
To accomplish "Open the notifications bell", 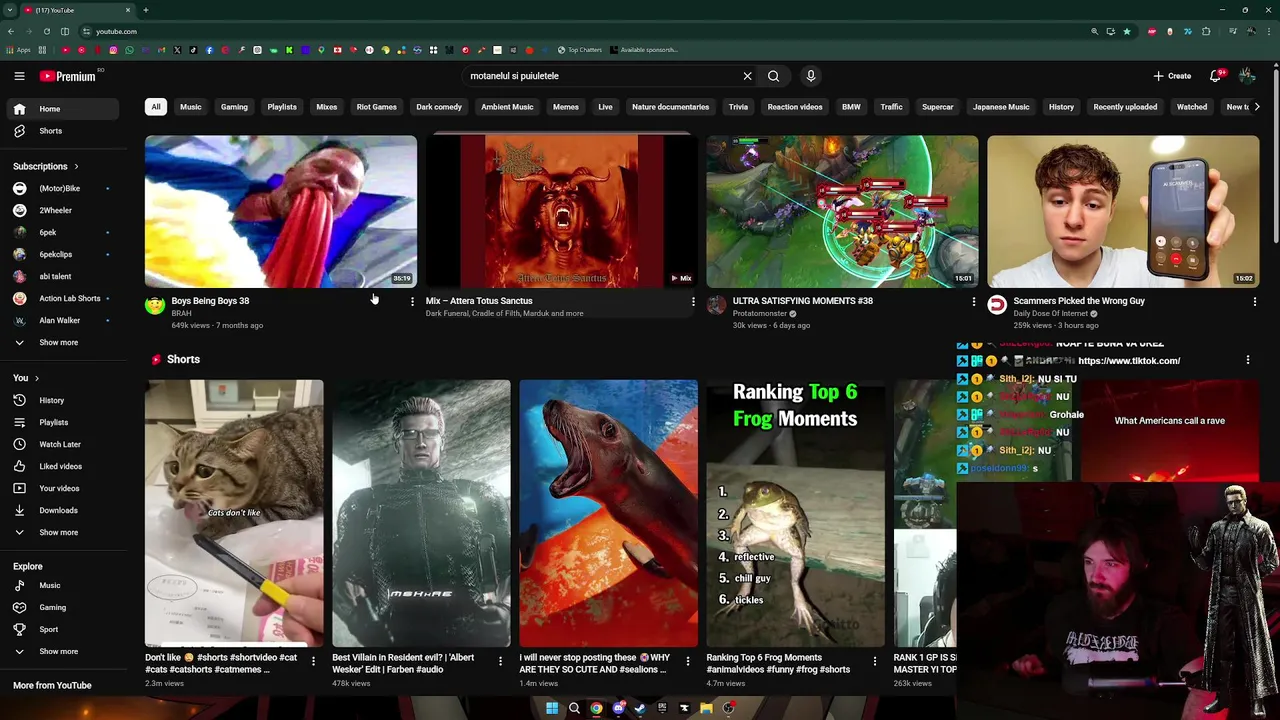I will [1215, 76].
